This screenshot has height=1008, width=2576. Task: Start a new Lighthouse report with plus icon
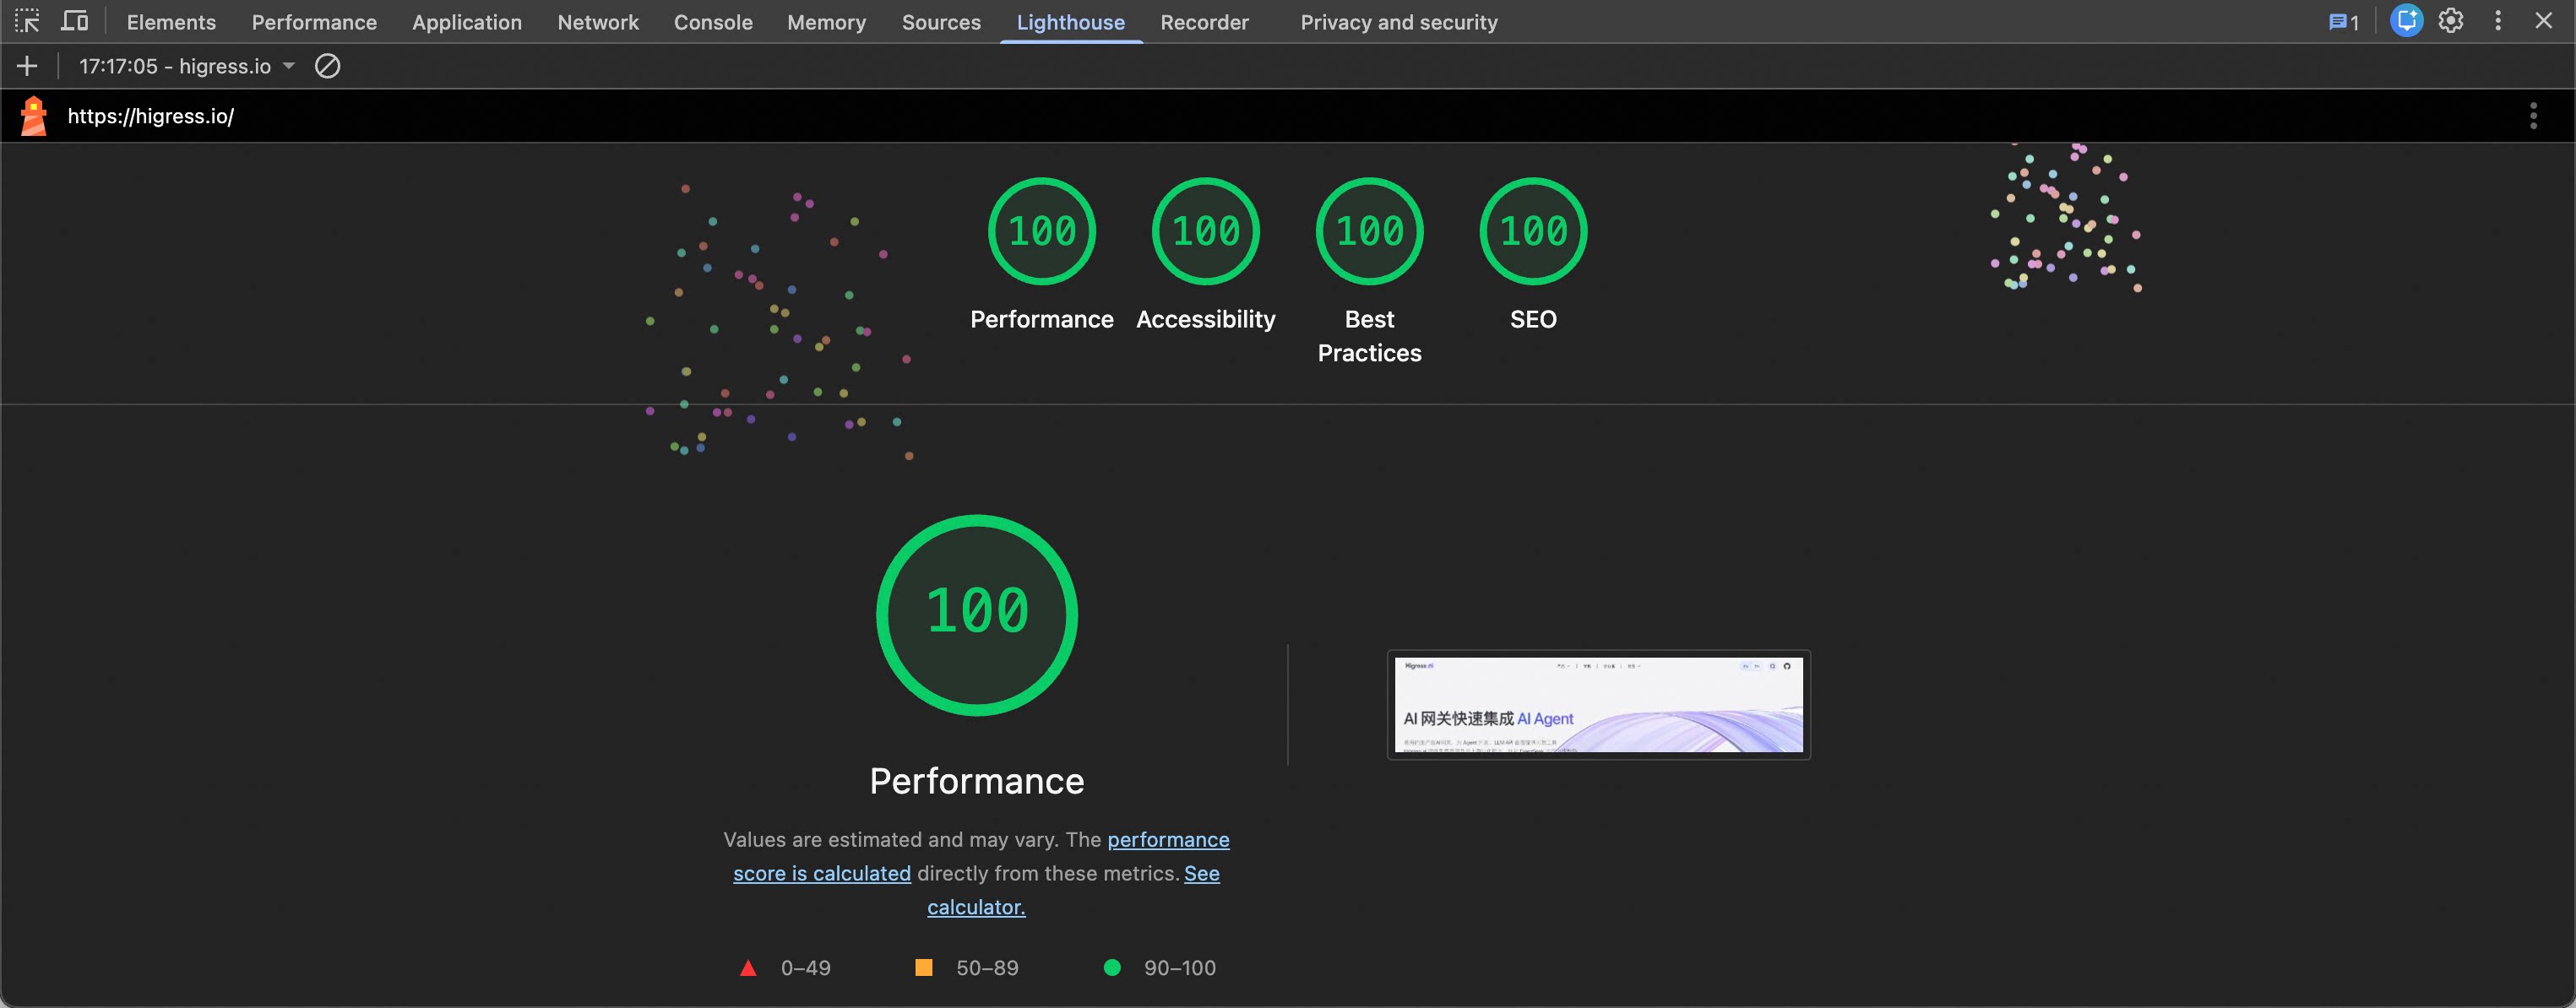[27, 66]
